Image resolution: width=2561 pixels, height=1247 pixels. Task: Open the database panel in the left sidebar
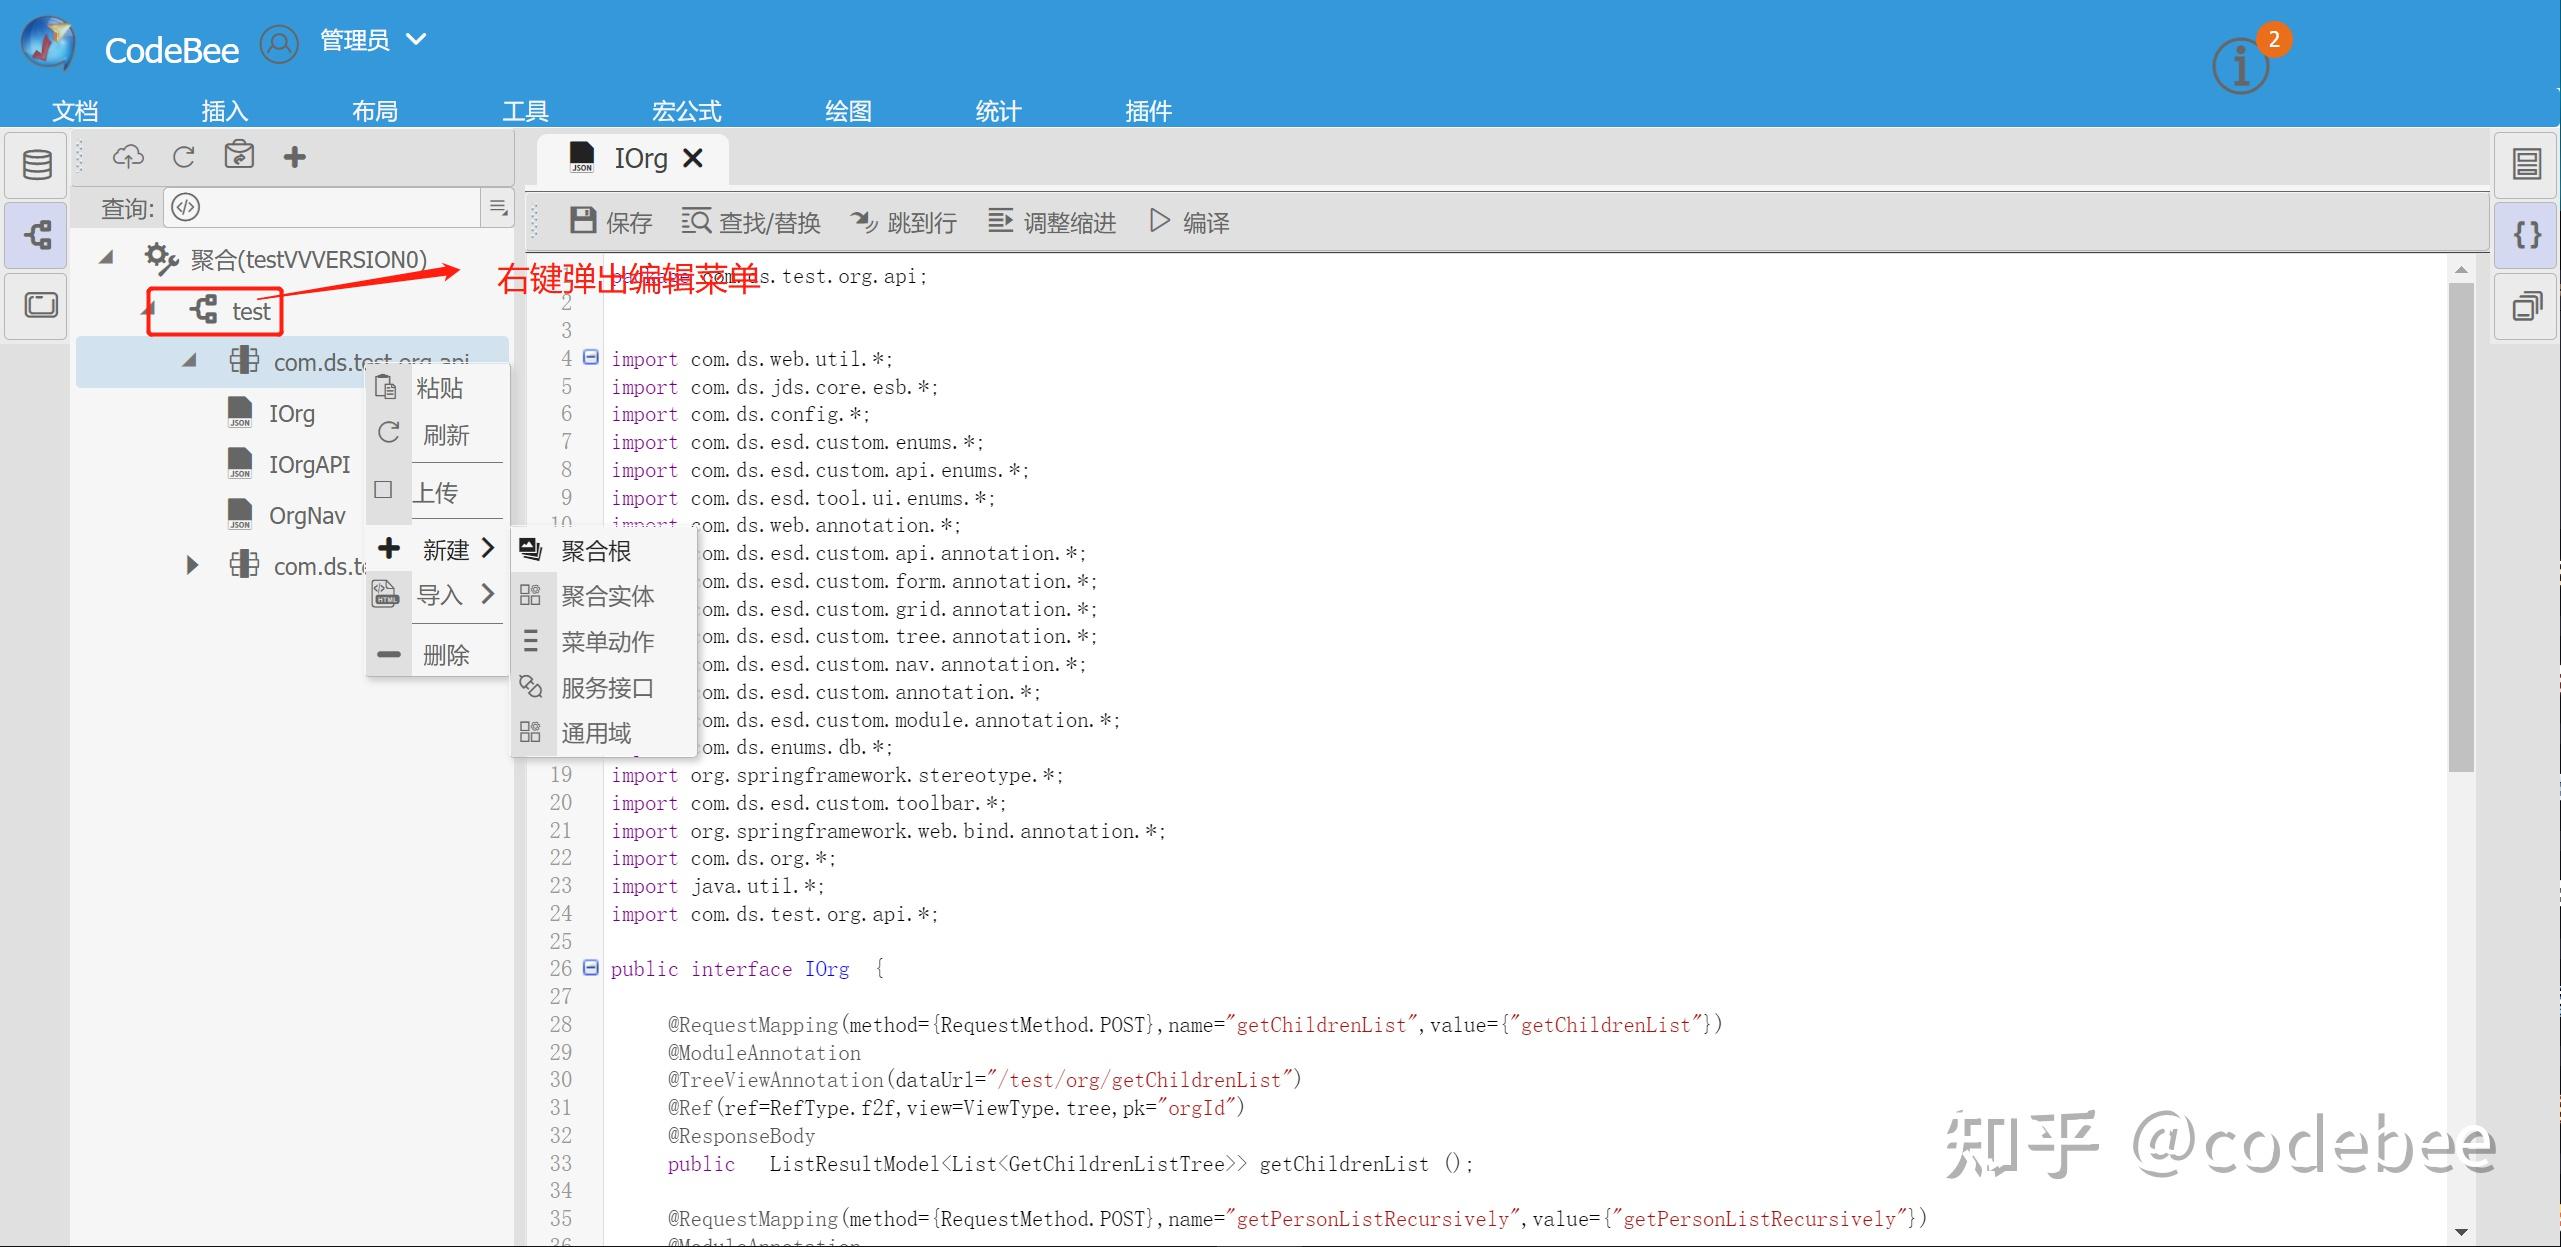(x=36, y=163)
